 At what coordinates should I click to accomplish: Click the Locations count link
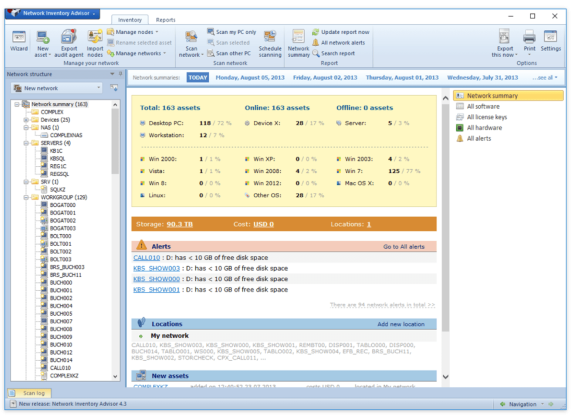pos(369,224)
